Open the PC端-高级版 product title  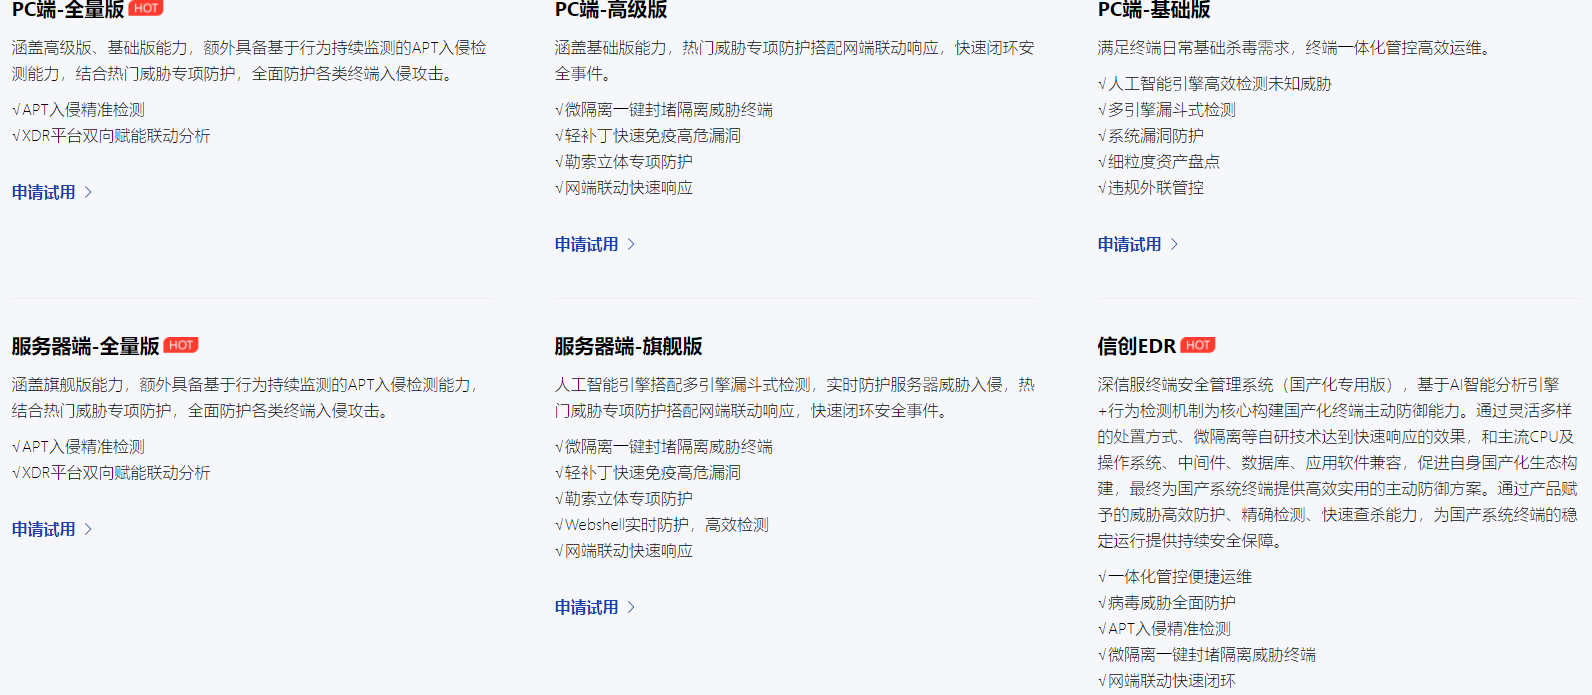pos(611,10)
